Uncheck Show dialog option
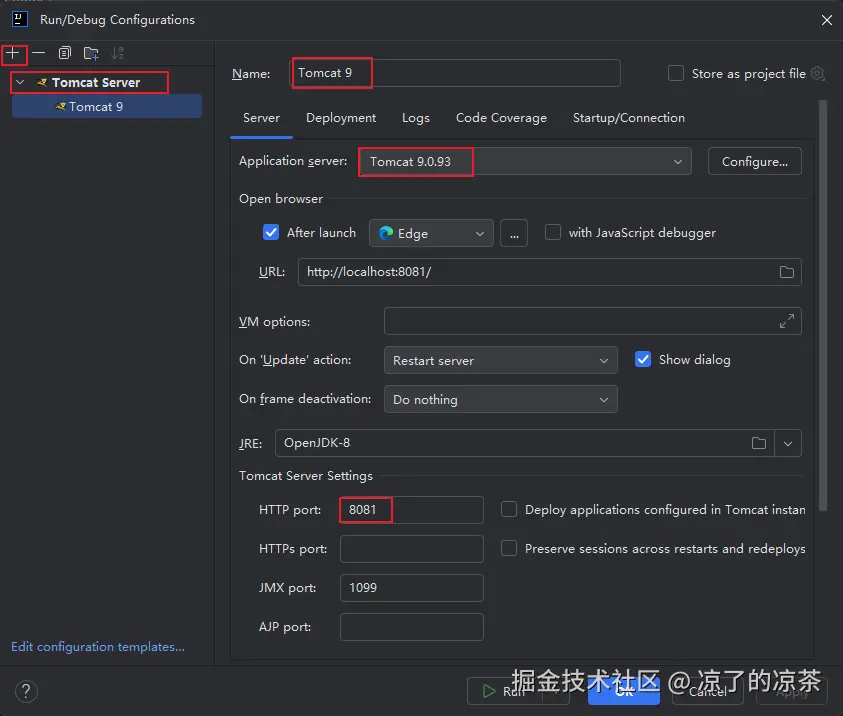The height and width of the screenshot is (716, 843). [642, 360]
